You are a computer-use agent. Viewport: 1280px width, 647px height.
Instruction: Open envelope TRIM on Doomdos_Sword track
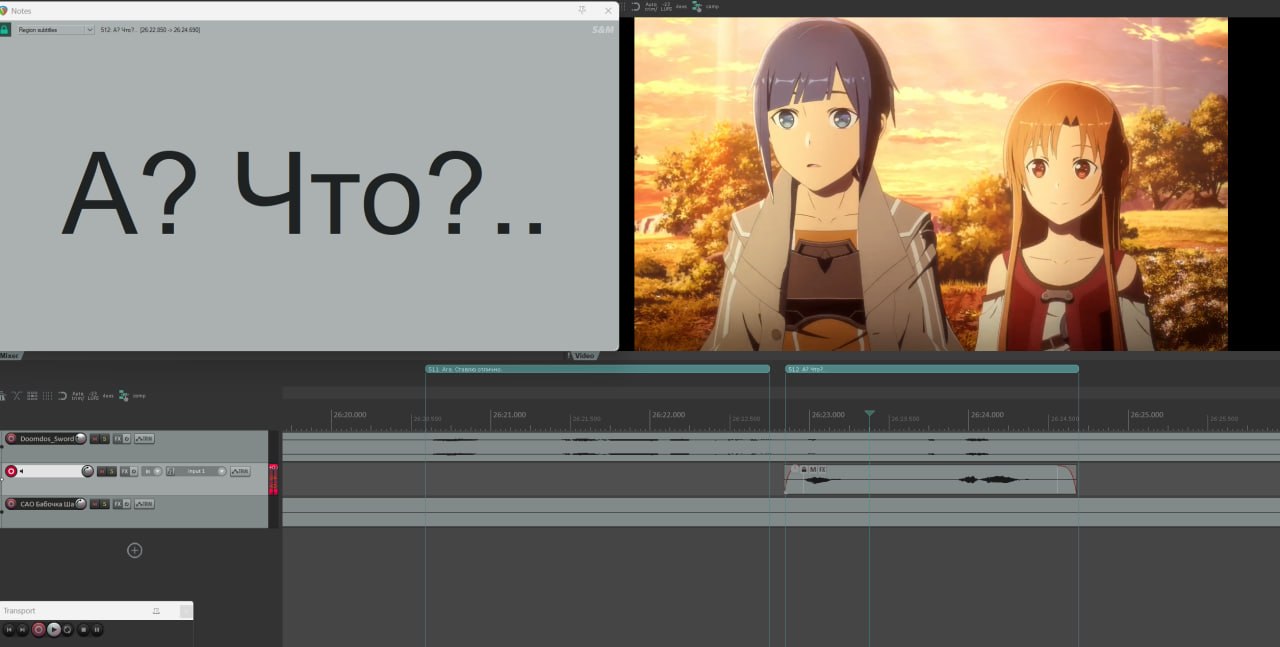click(144, 439)
